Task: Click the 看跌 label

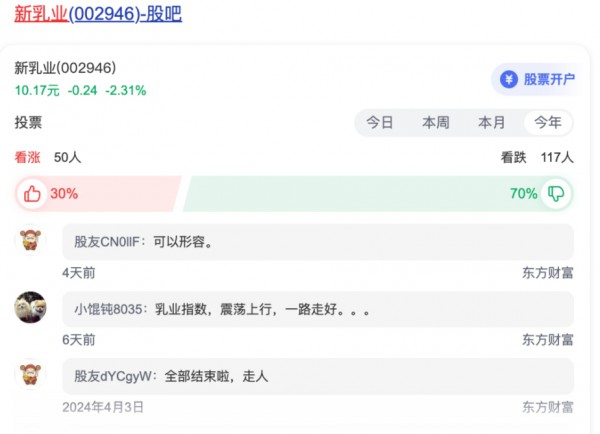Action: pyautogui.click(x=514, y=157)
